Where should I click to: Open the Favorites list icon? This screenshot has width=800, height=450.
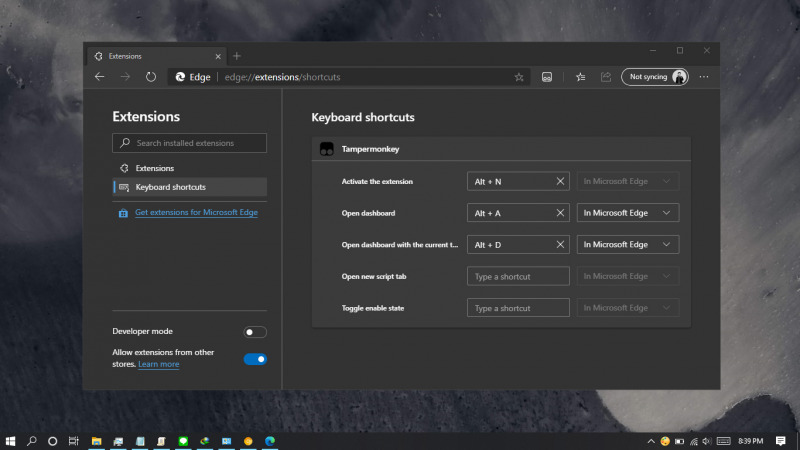point(581,77)
